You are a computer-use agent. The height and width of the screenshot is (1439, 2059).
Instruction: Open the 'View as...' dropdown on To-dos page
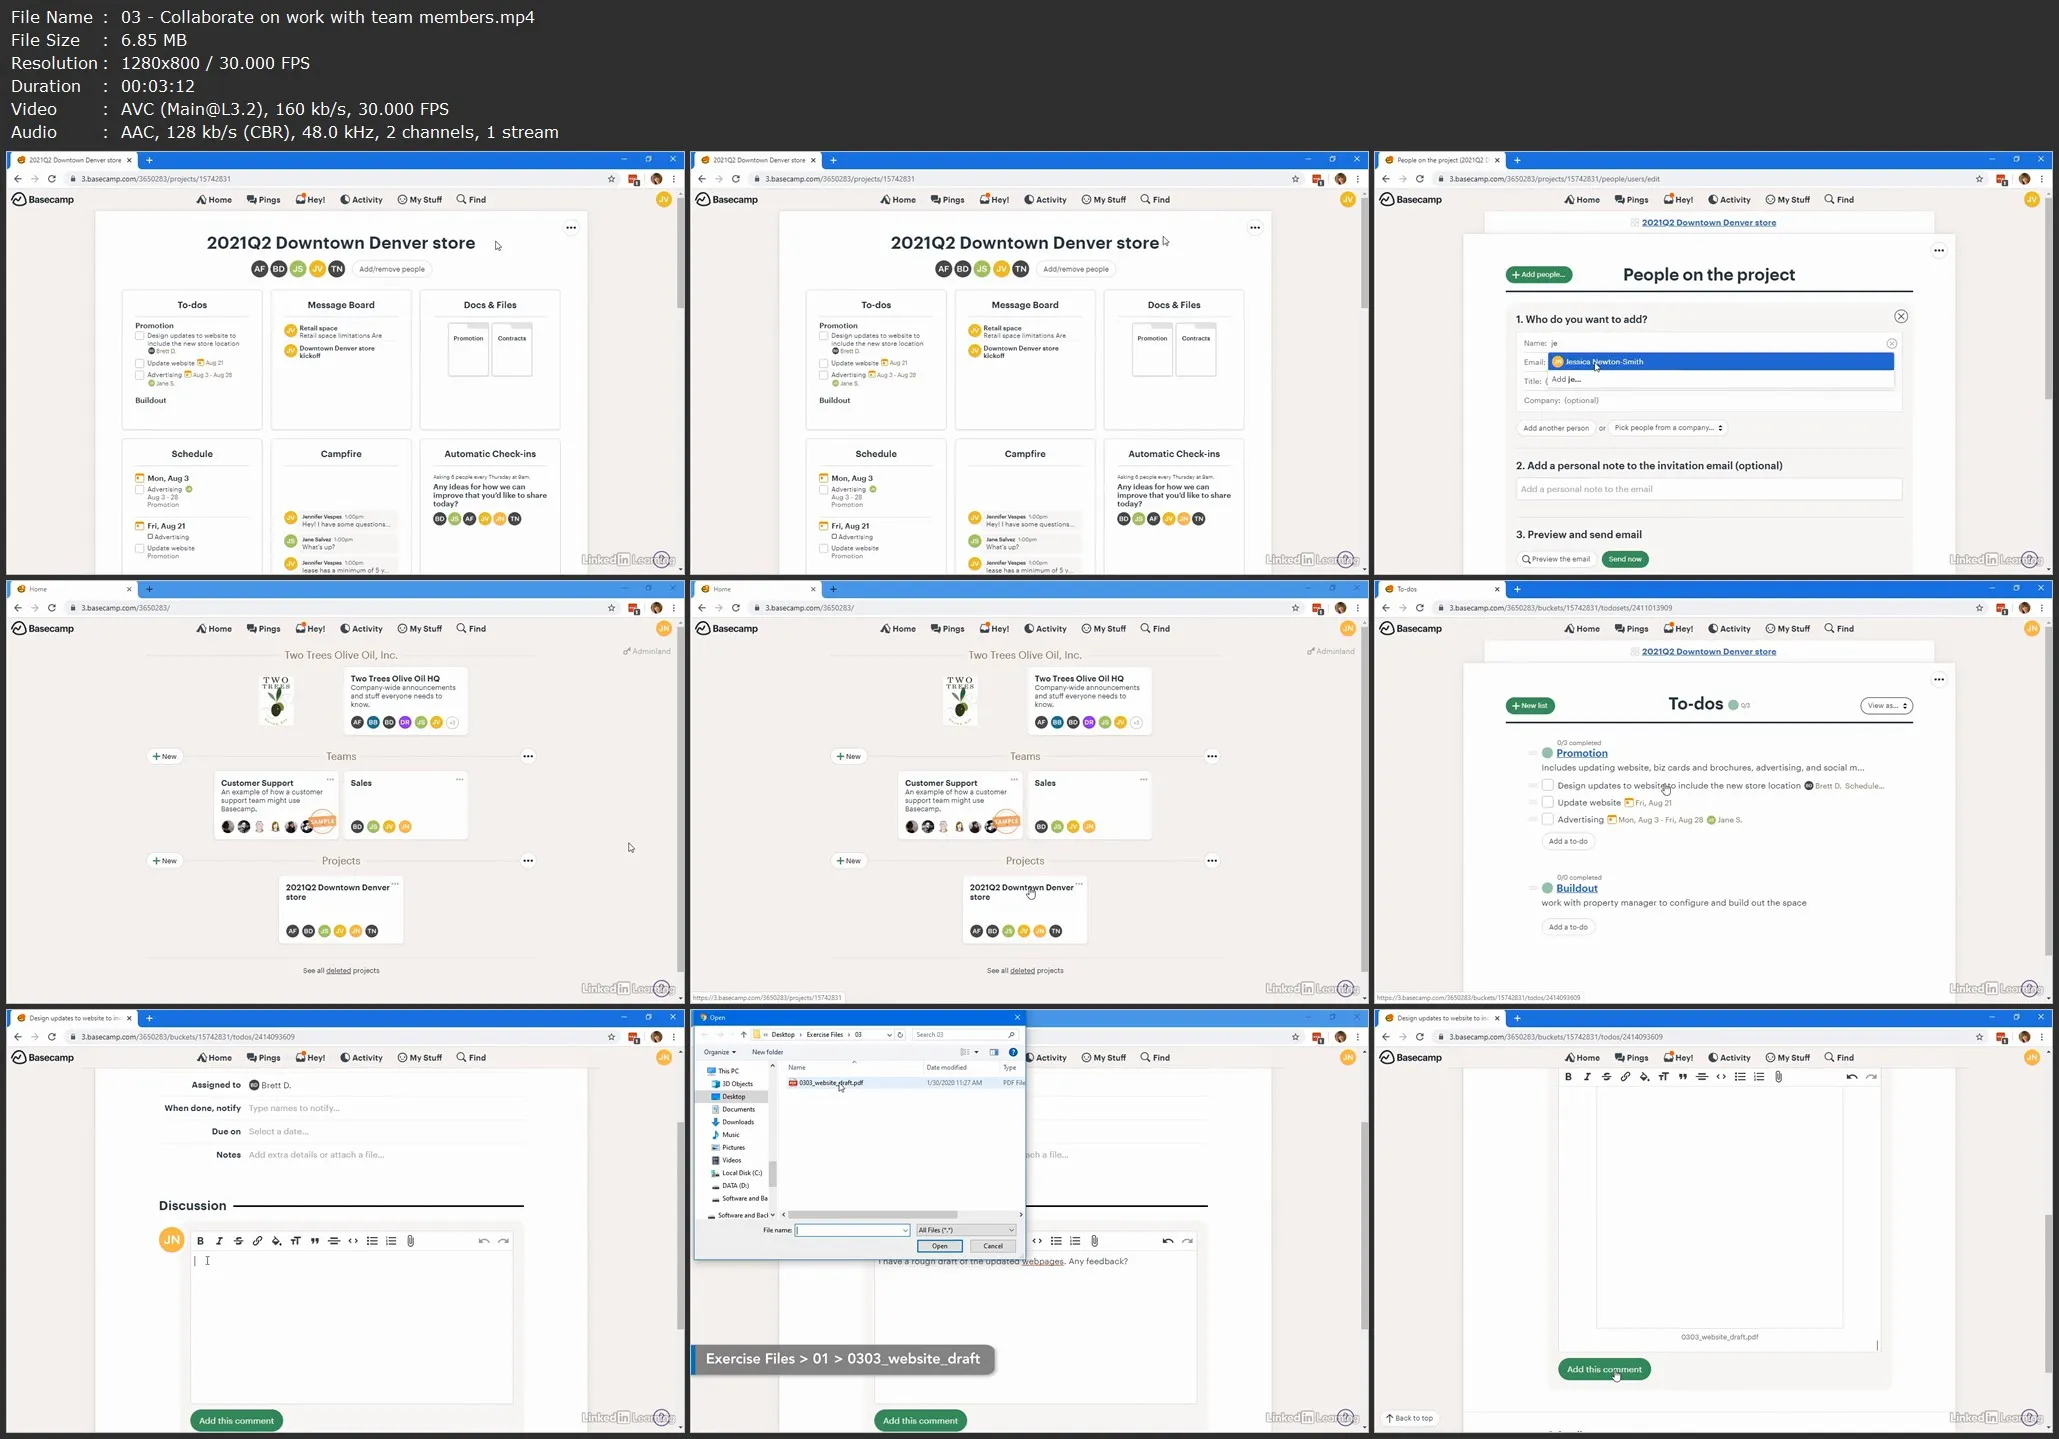pyautogui.click(x=1886, y=706)
